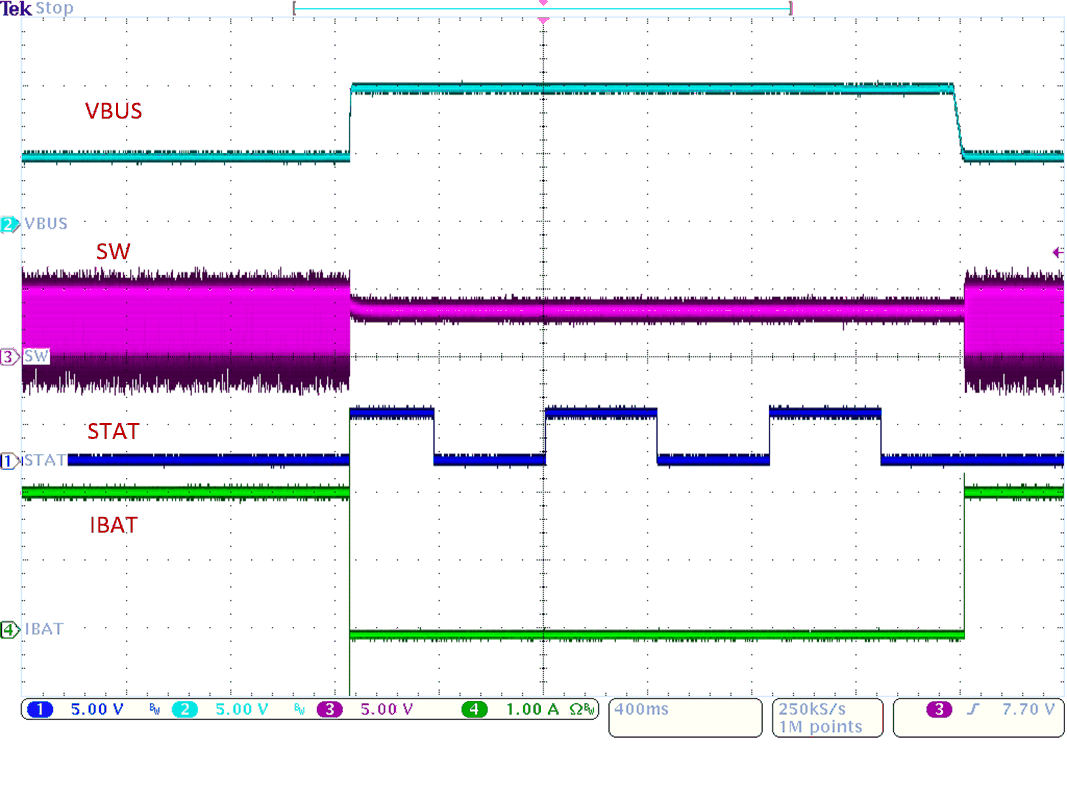The width and height of the screenshot is (1067, 800).
Task: Click the trigger level arrow on the right edge
Action: 1058,251
